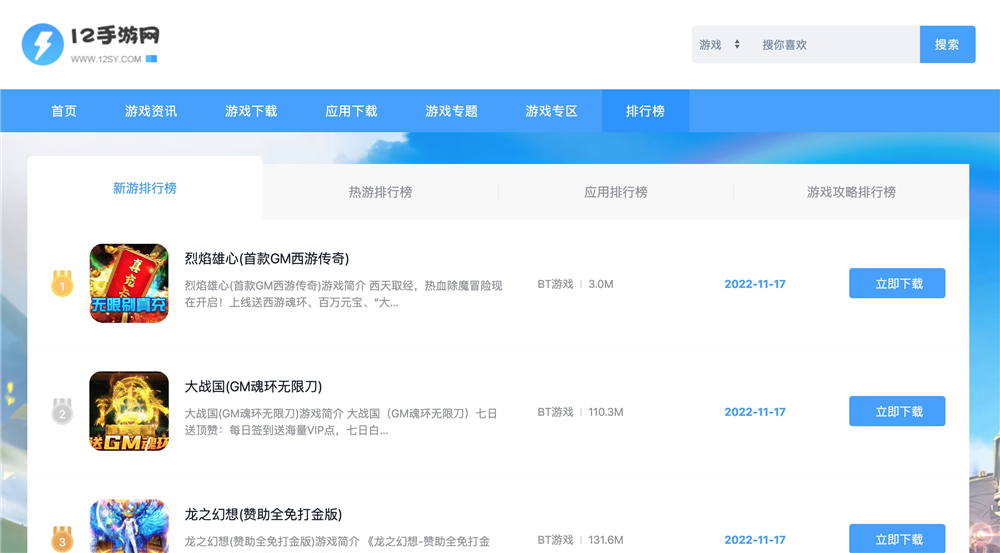Open the 烈焰雄心 game icon thumbnail

point(129,284)
